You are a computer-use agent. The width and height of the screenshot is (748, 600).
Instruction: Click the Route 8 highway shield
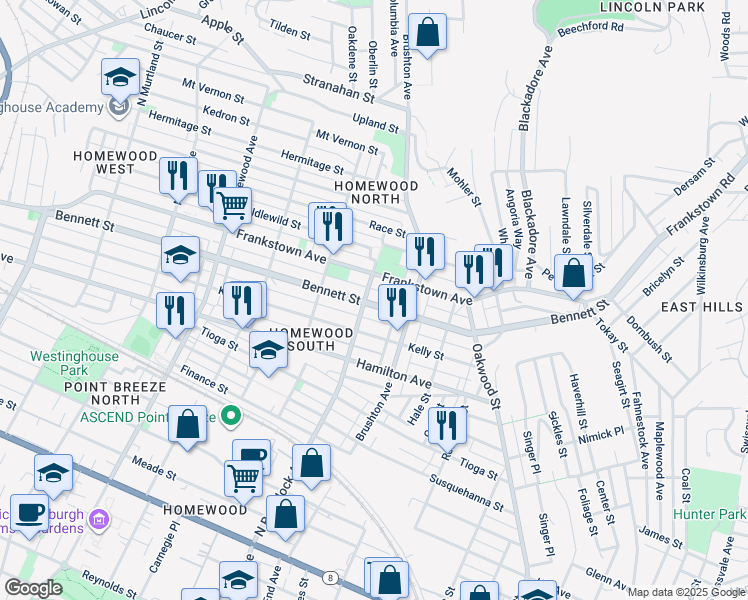pyautogui.click(x=328, y=577)
